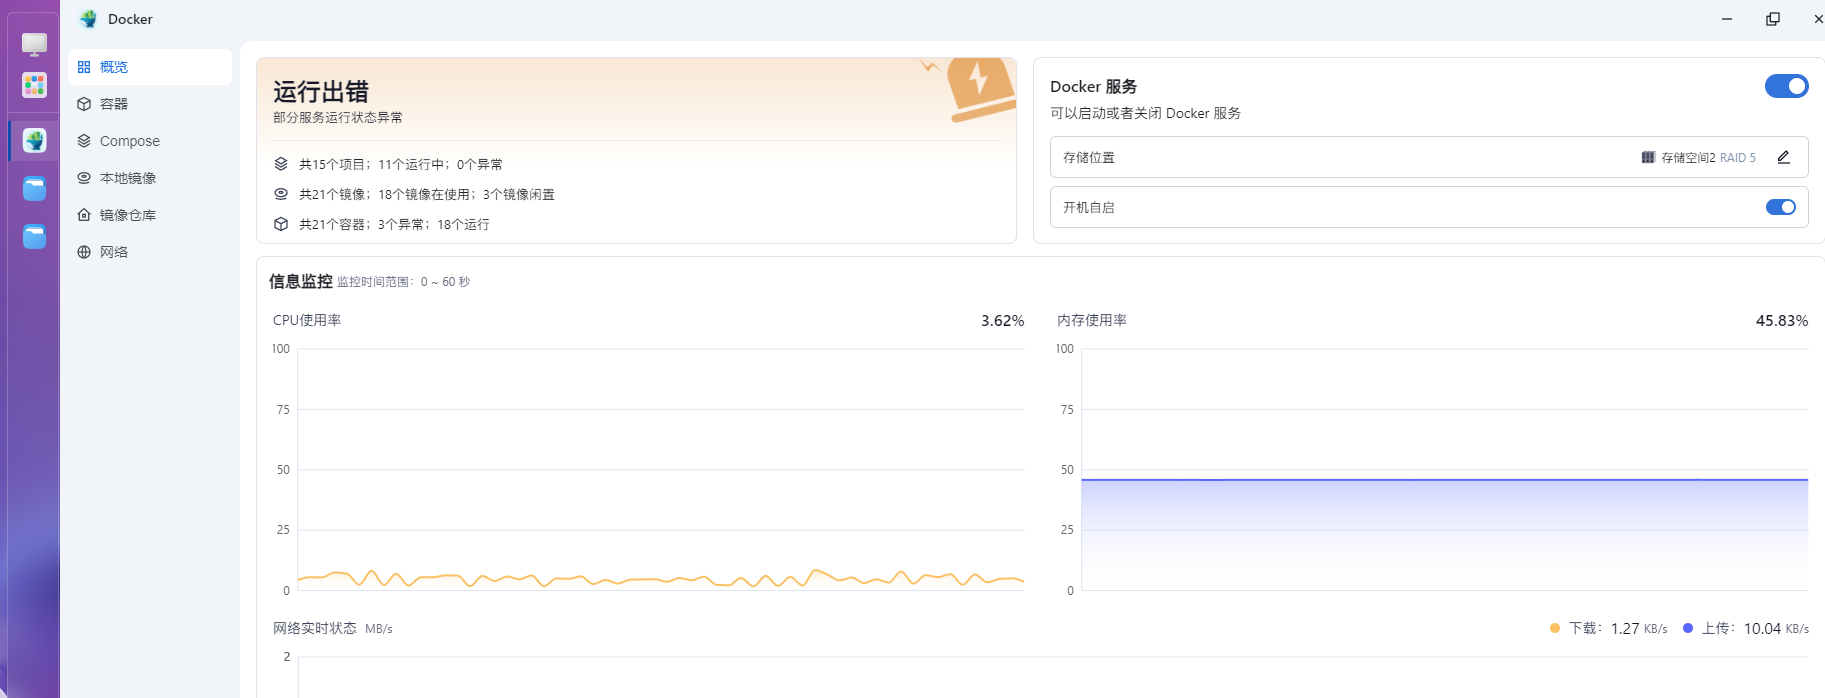Click the 内存使用率 chart area
Screen dimensions: 1825x698
(1445, 535)
